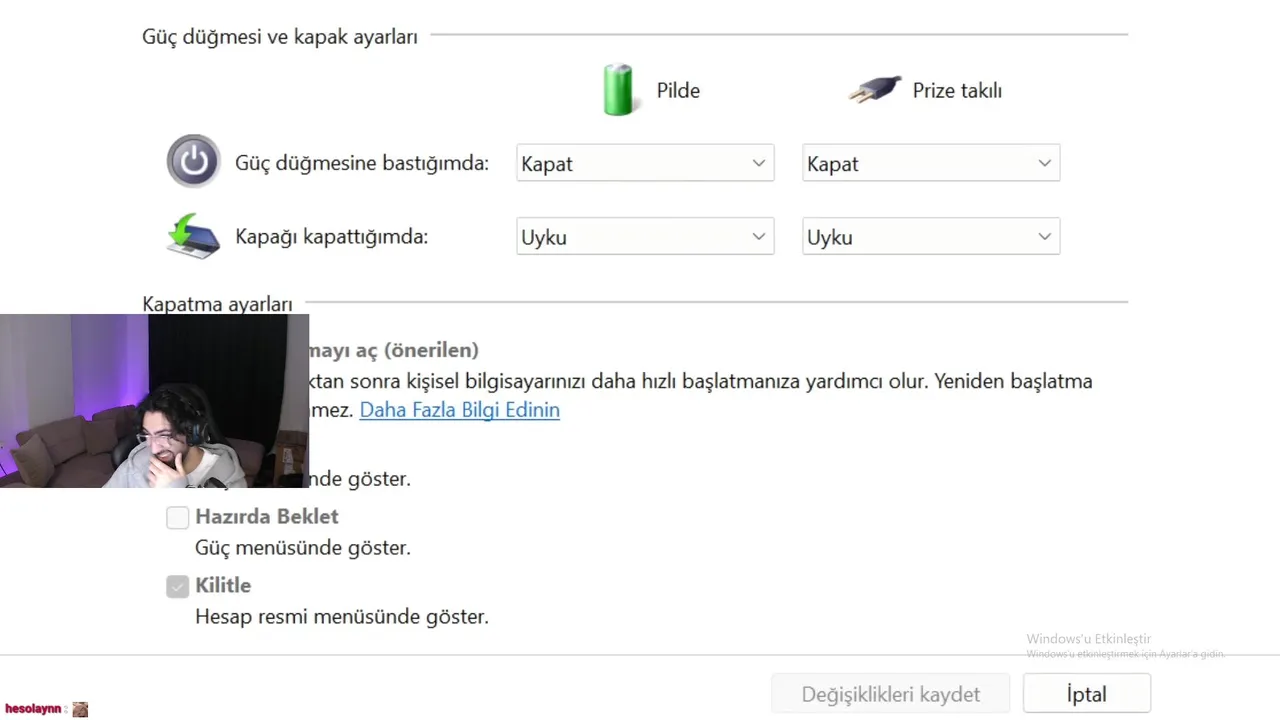Click the green battery icon
Image resolution: width=1280 pixels, height=720 pixels.
point(619,90)
